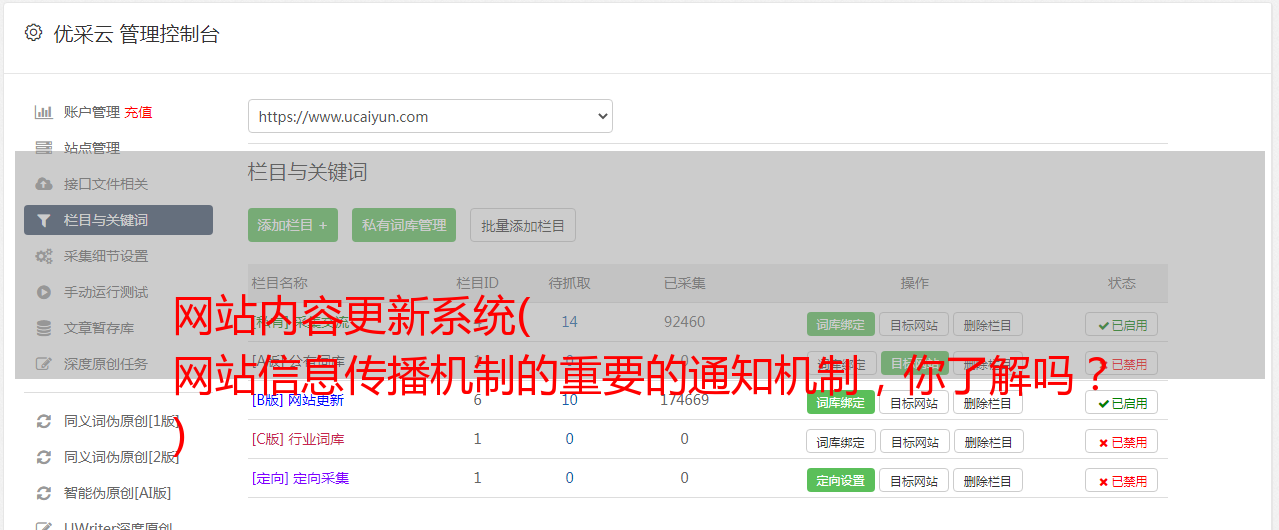Click 词库绑定 for [B版] 网站更新
The image size is (1279, 530).
840,402
